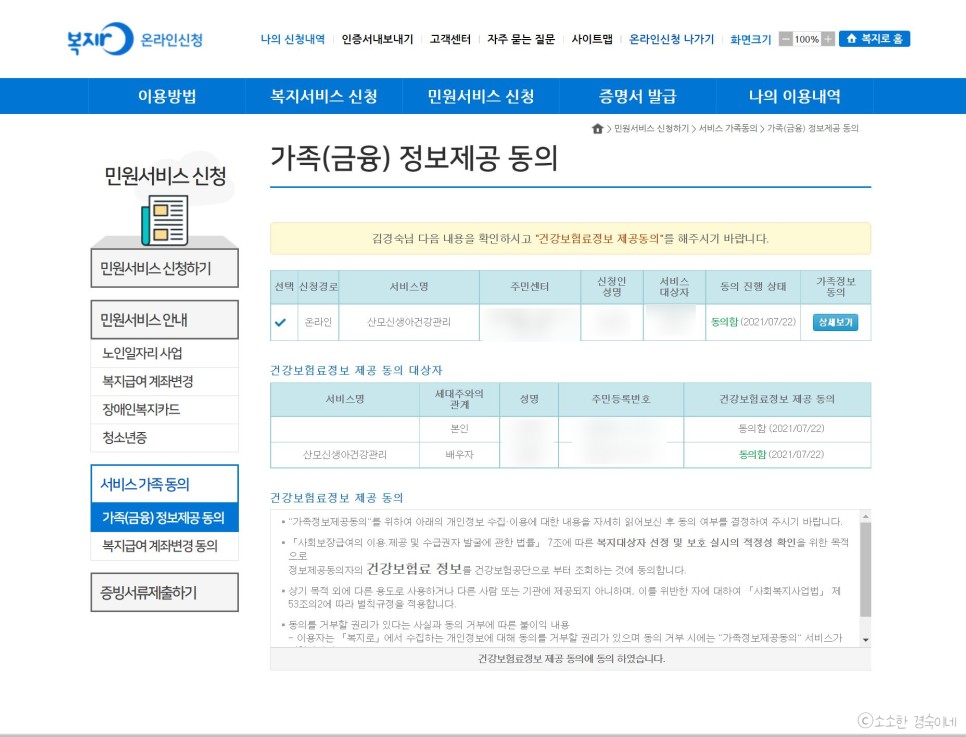Viewport: 966px width, 737px height.
Task: Open 복지급여 계좌변경 동의 sidebar item
Action: pos(164,546)
